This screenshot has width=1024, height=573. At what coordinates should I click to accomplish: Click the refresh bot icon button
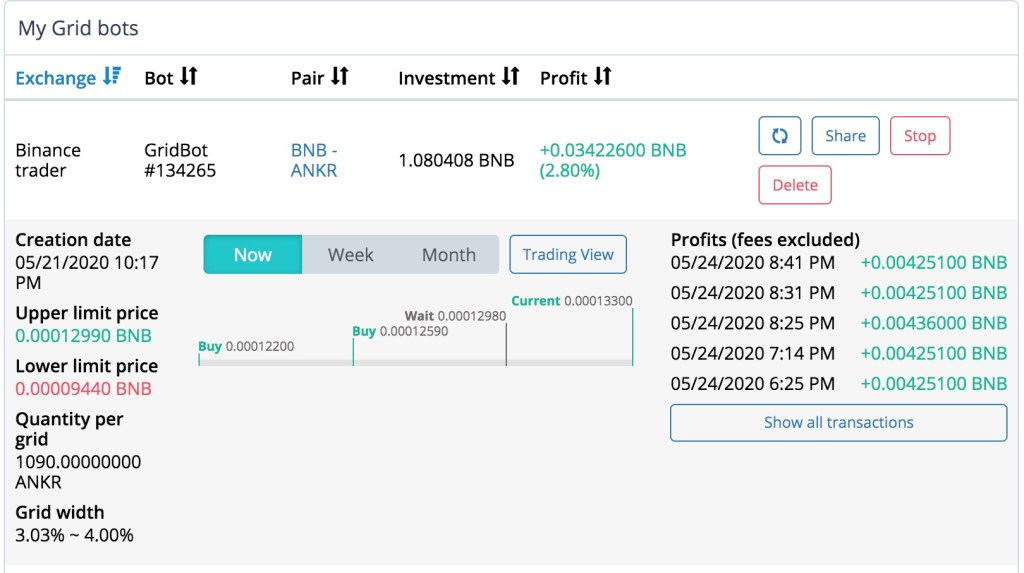click(x=780, y=136)
